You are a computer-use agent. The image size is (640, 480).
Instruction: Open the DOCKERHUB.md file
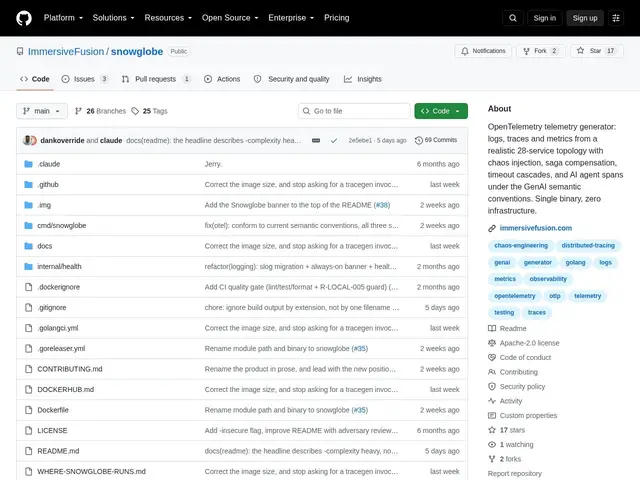65,389
